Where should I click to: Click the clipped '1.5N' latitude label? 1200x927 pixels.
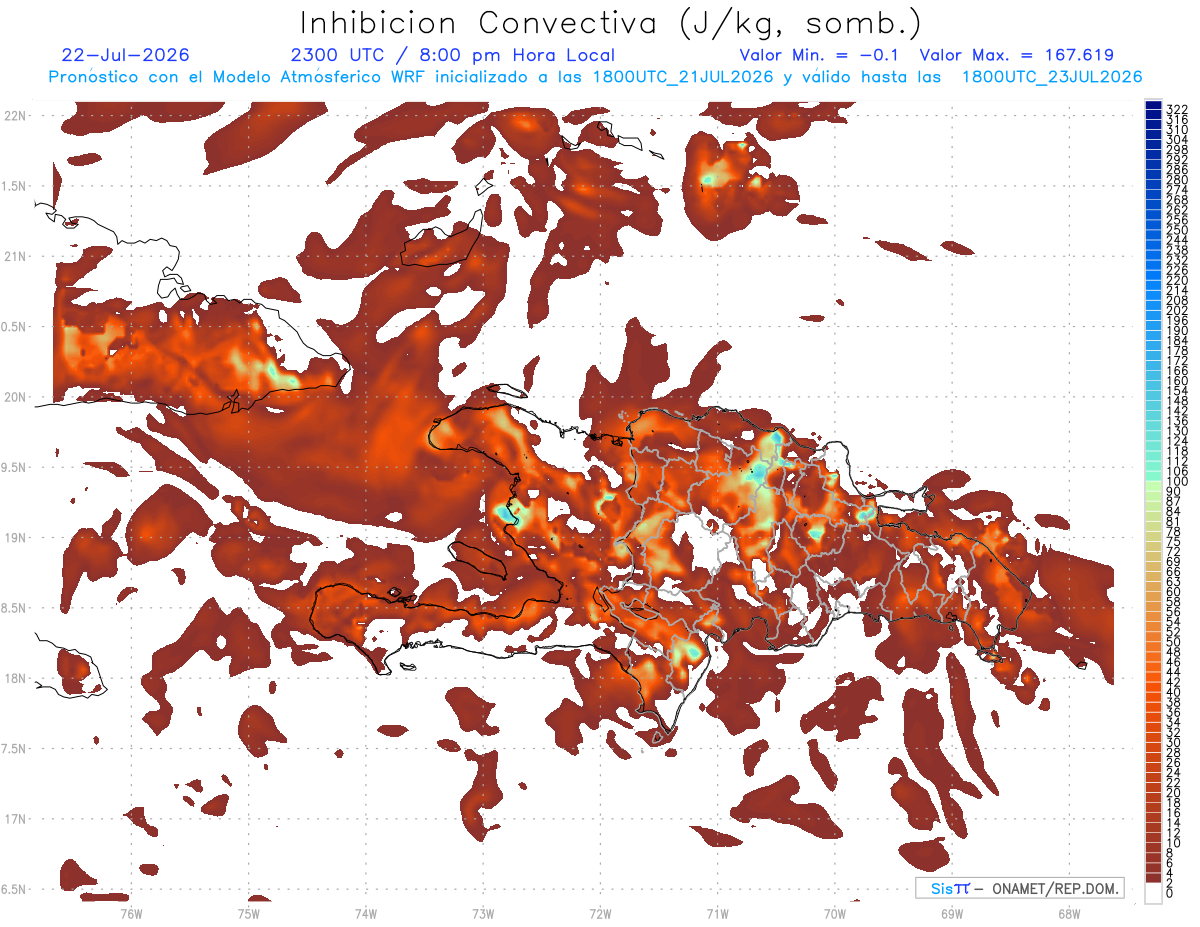tap(14, 186)
